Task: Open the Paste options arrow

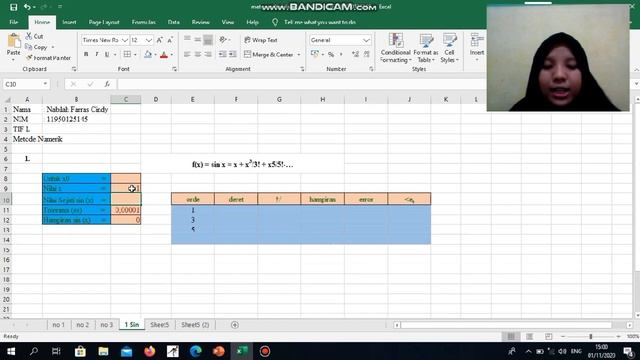Action: 13,60
